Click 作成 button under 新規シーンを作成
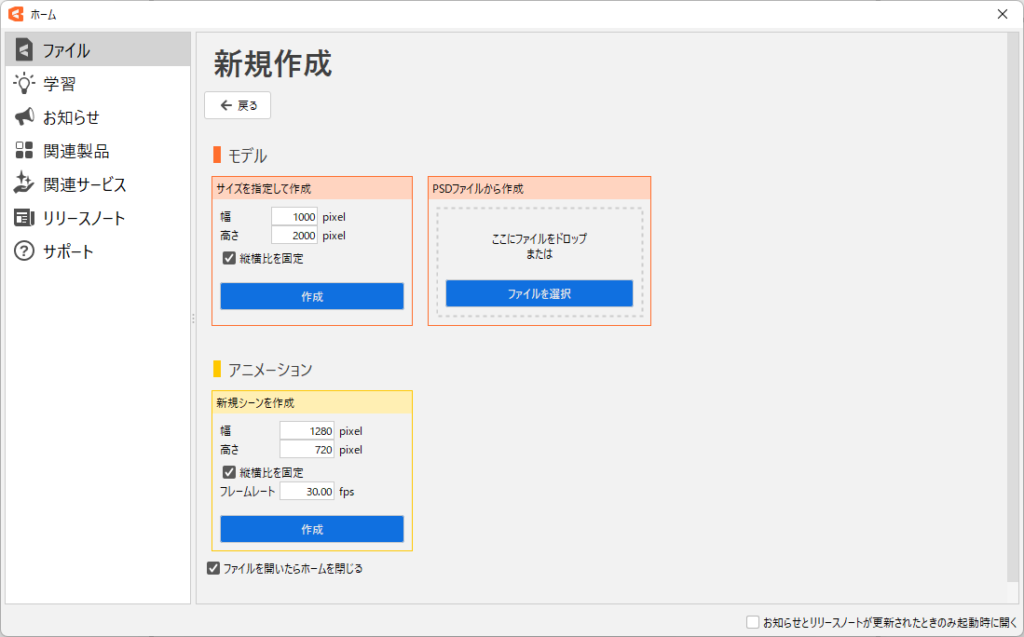Viewport: 1024px width, 637px height. 312,529
